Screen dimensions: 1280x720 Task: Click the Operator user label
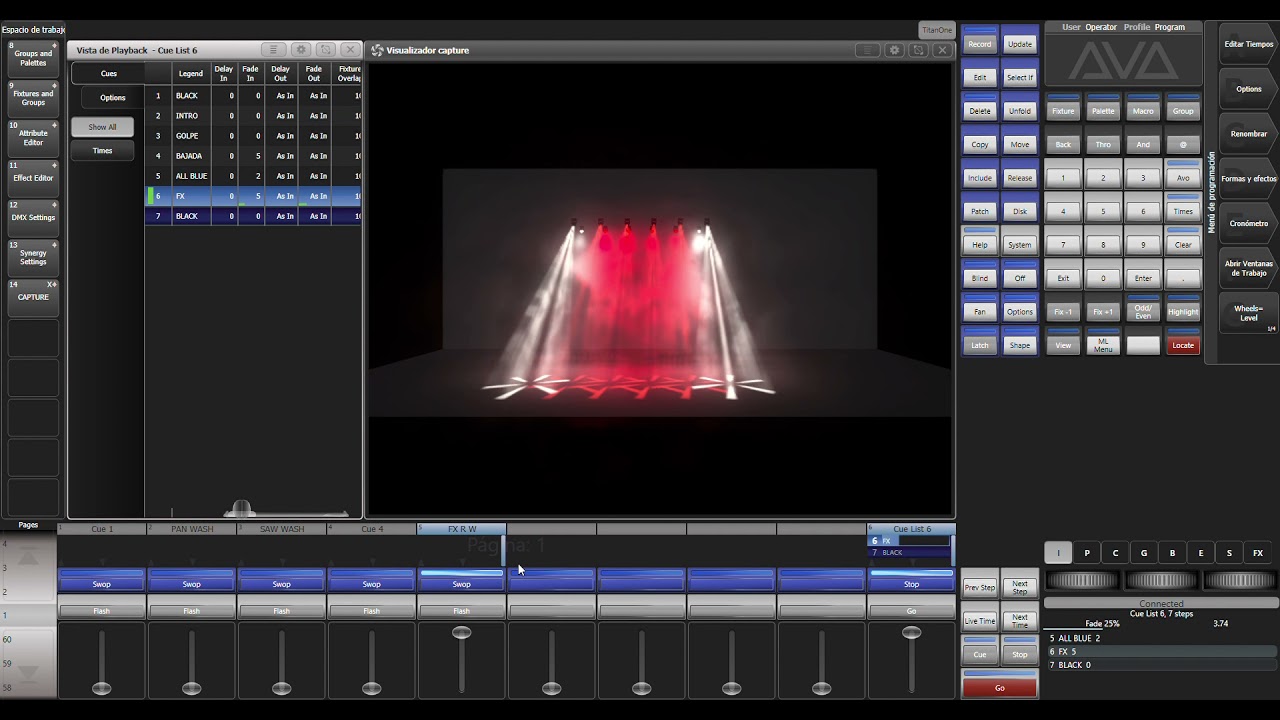coord(1101,27)
